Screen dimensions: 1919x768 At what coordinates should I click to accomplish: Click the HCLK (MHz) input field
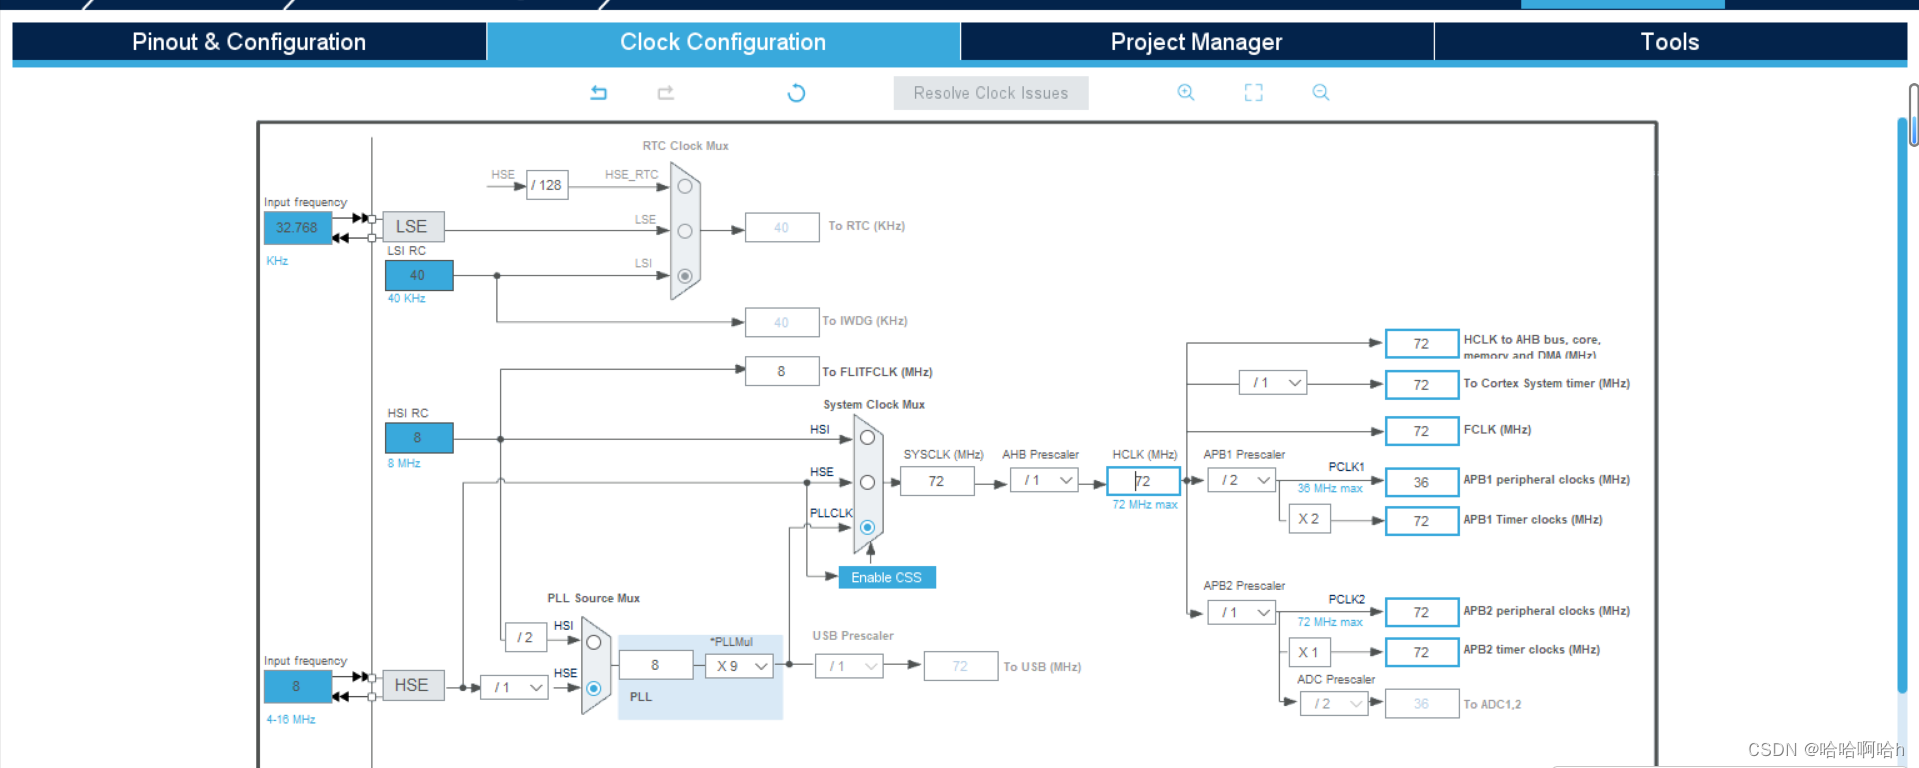tap(1144, 481)
